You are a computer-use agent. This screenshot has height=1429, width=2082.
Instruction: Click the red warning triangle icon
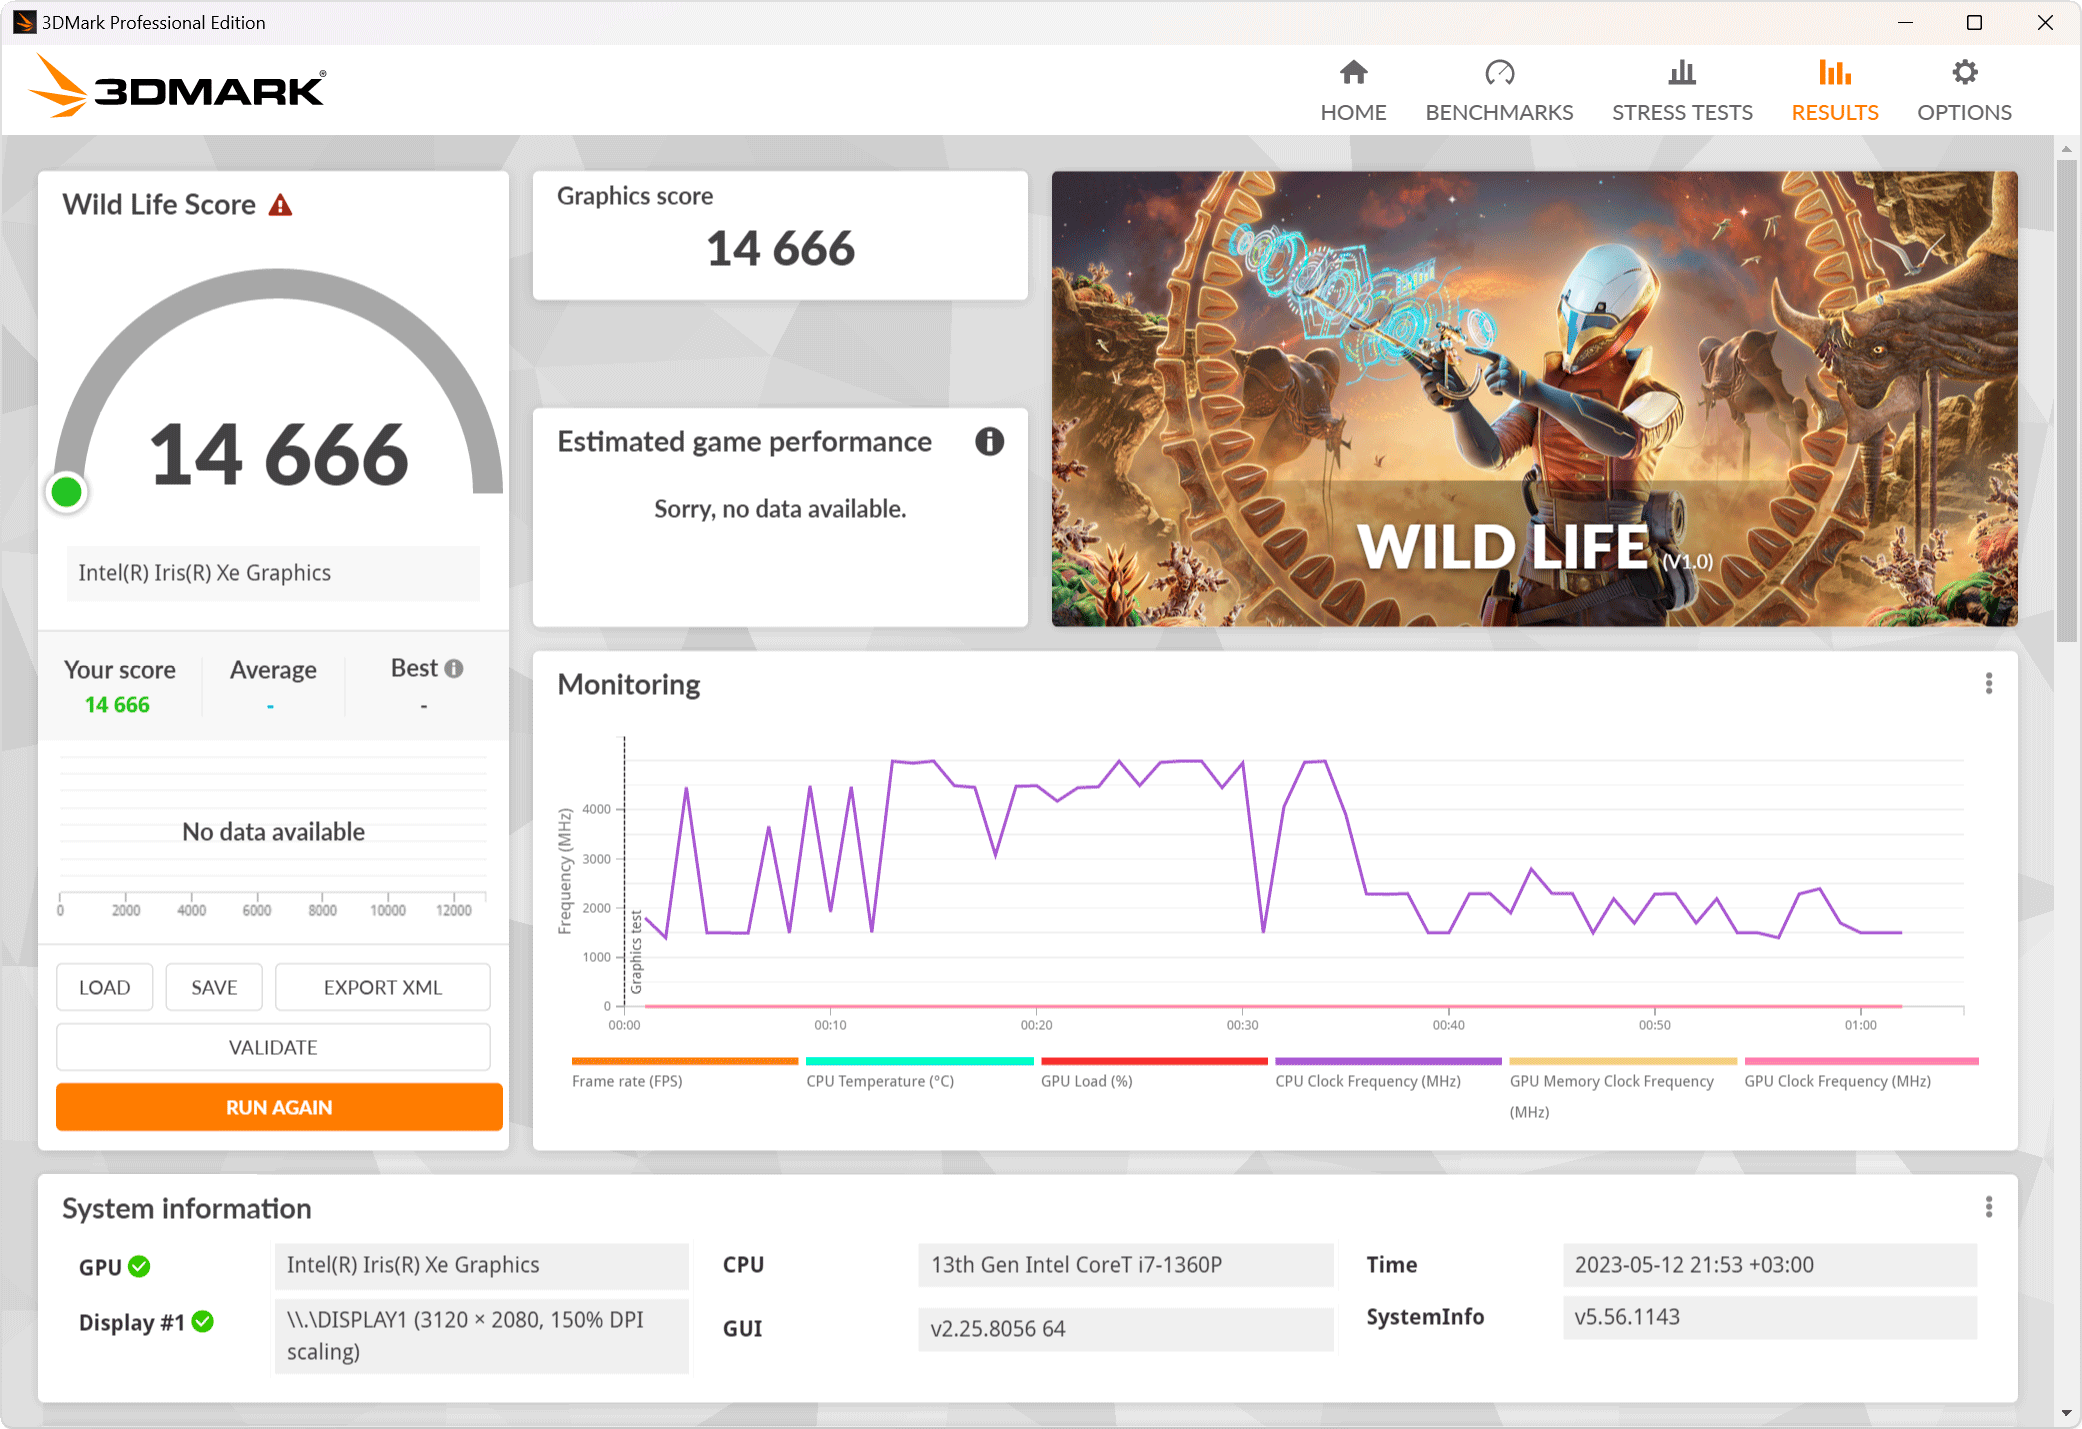pyautogui.click(x=281, y=205)
